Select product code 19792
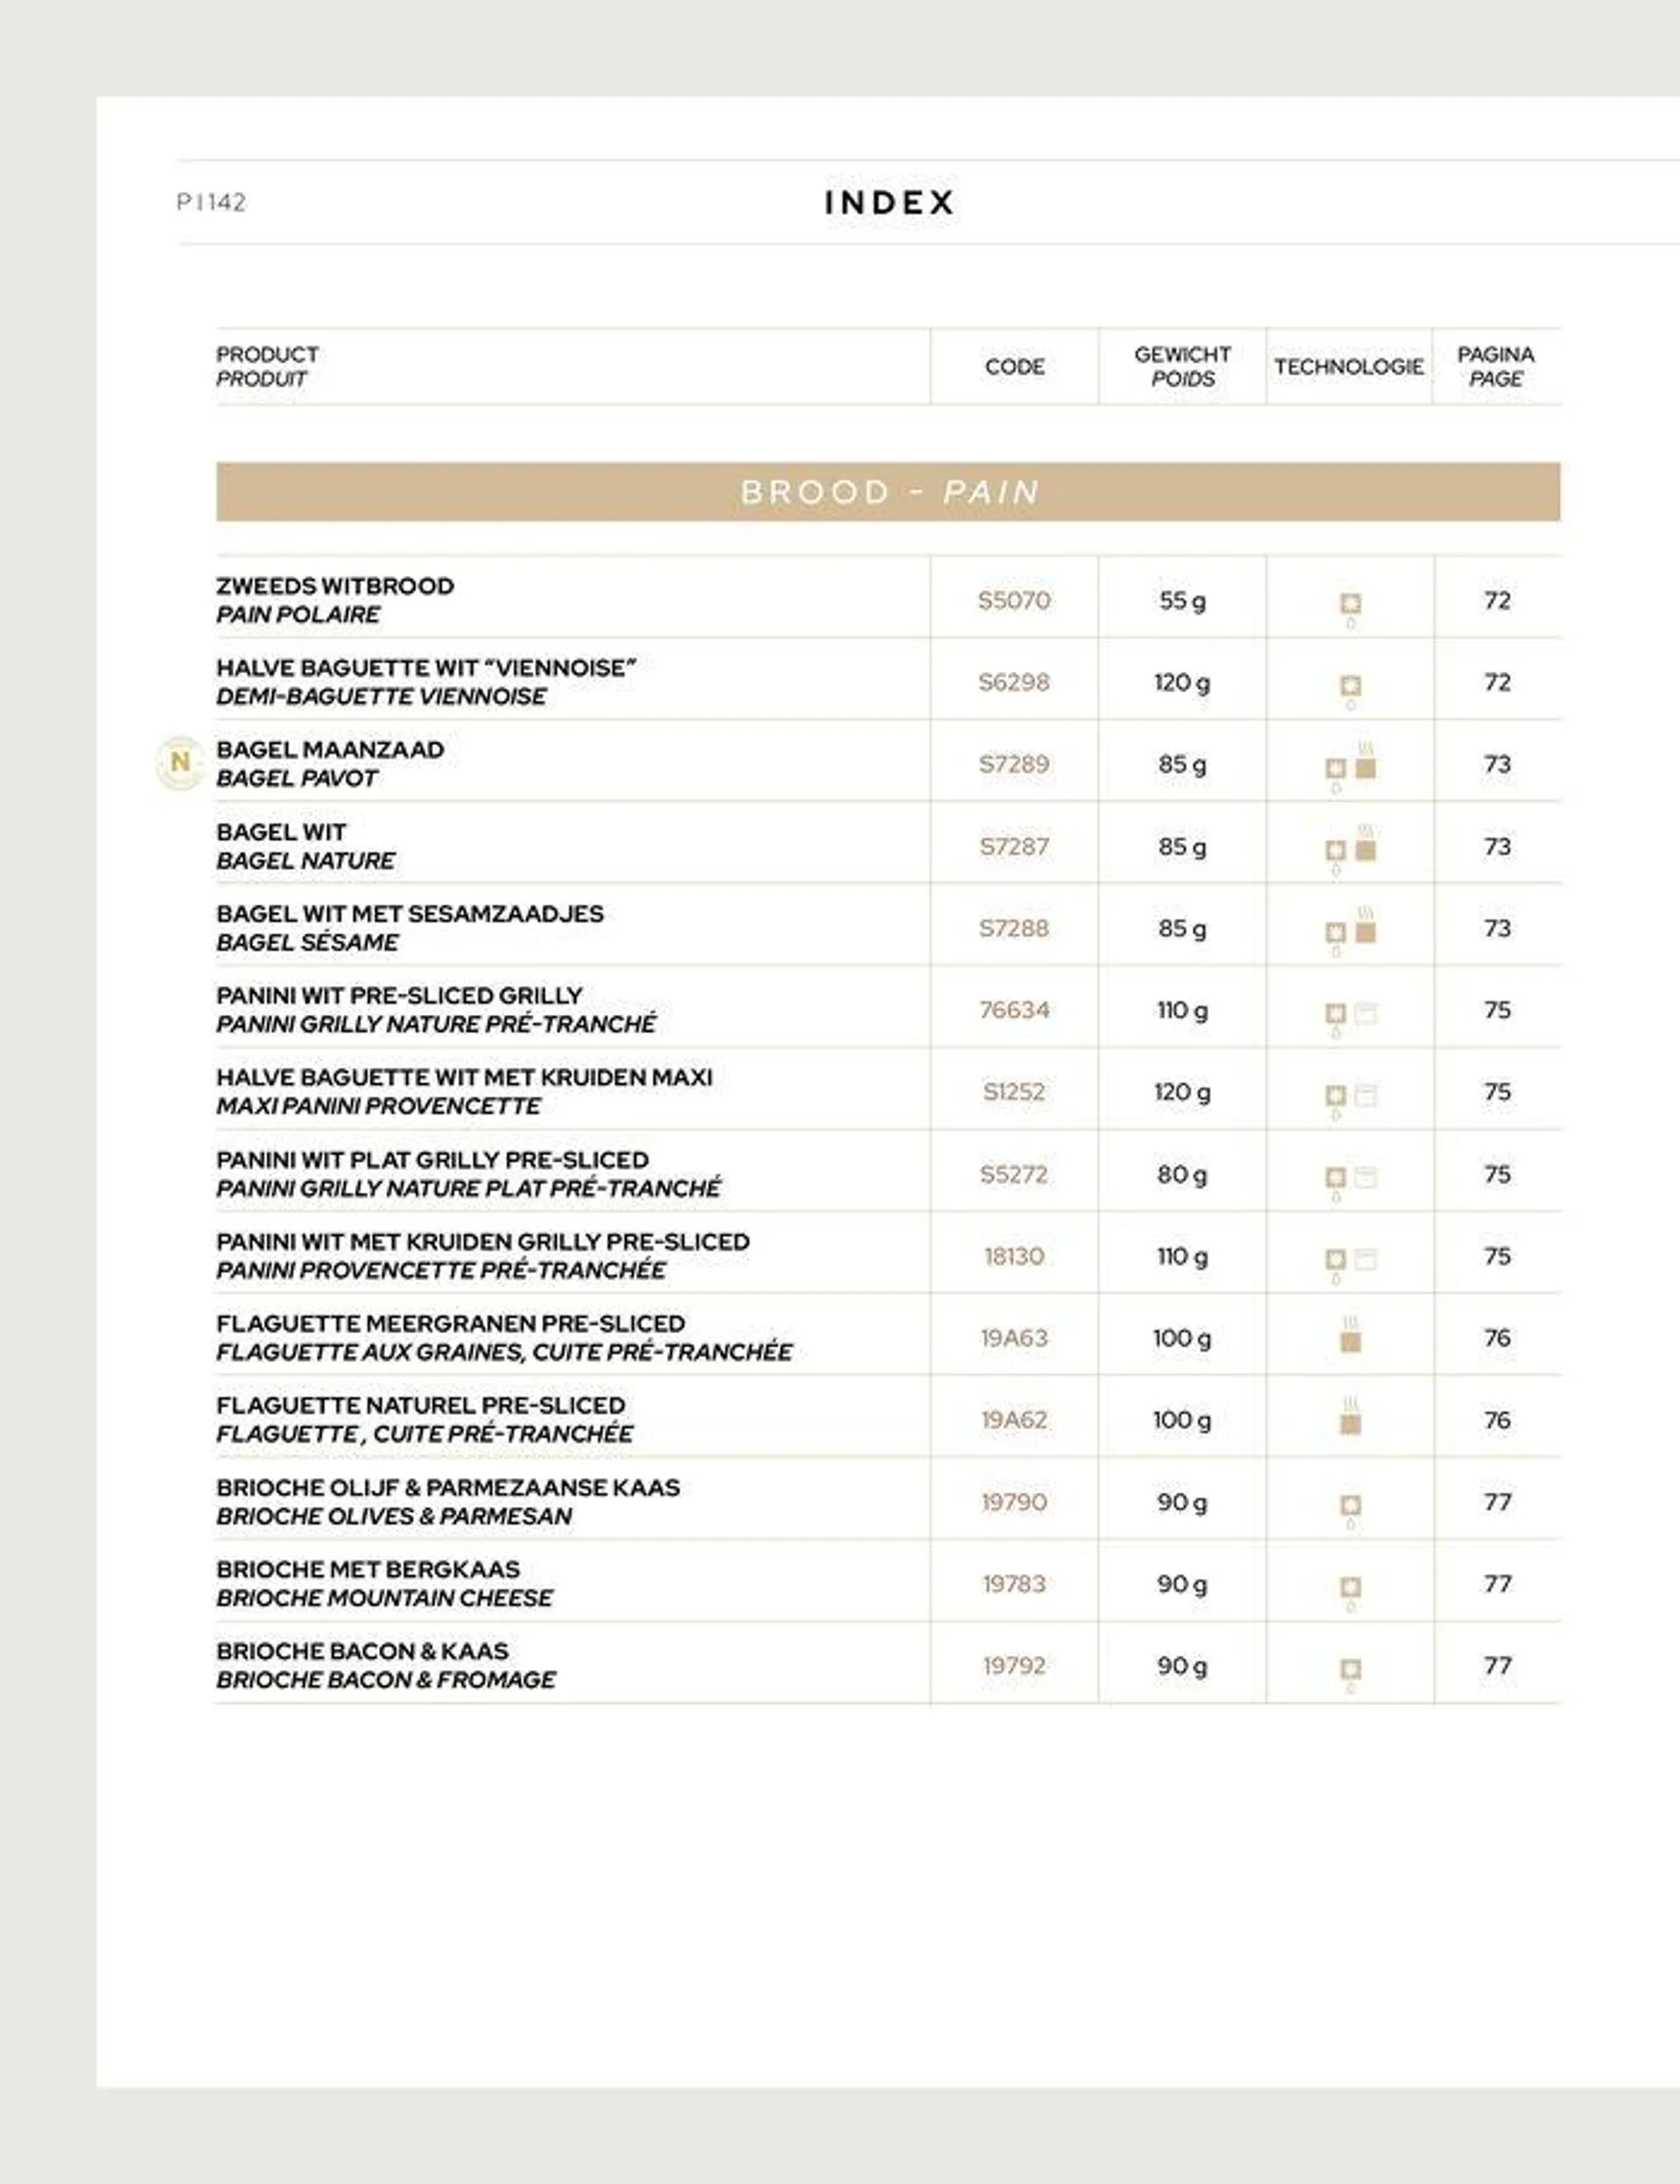The height and width of the screenshot is (2184, 1680). [x=1014, y=1666]
